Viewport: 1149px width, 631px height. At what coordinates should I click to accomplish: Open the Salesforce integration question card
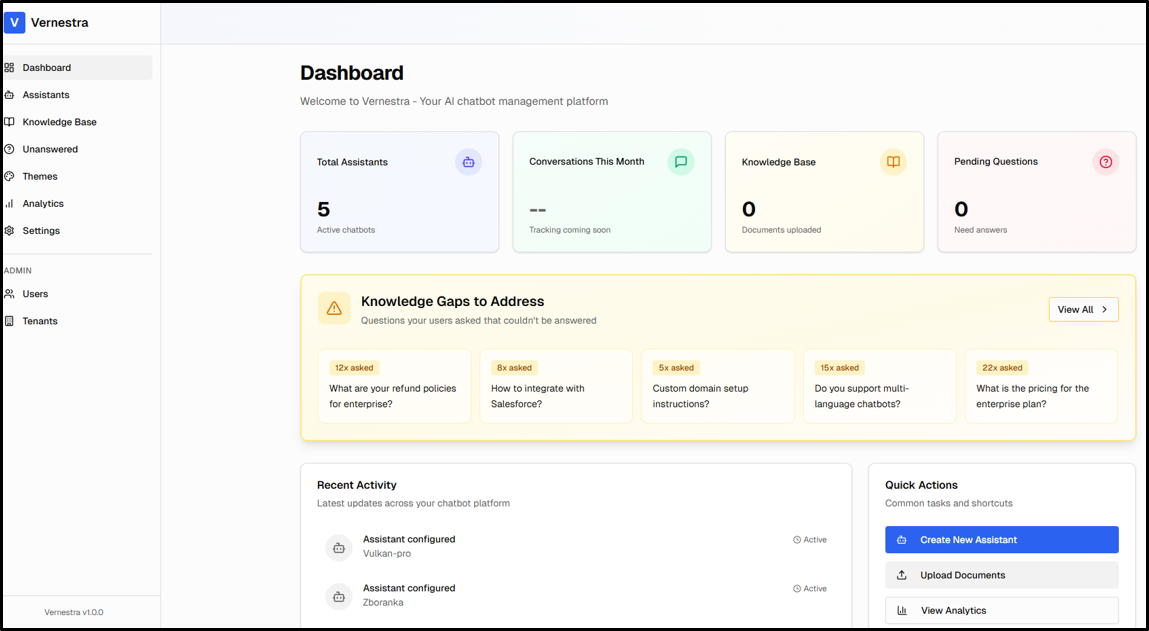(556, 386)
